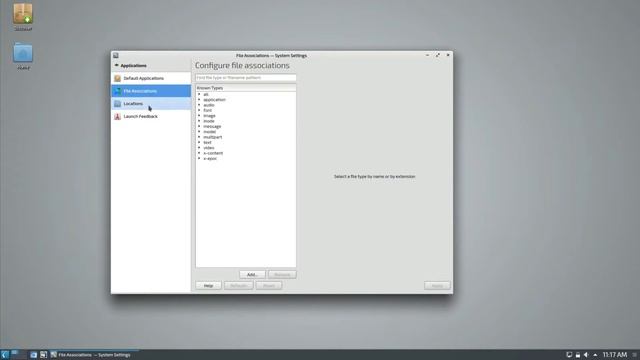Click the Defaults button

(x=239, y=286)
